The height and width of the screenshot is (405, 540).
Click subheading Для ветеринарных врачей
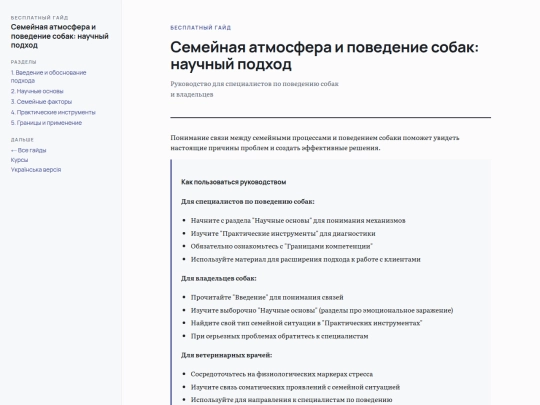227,355
